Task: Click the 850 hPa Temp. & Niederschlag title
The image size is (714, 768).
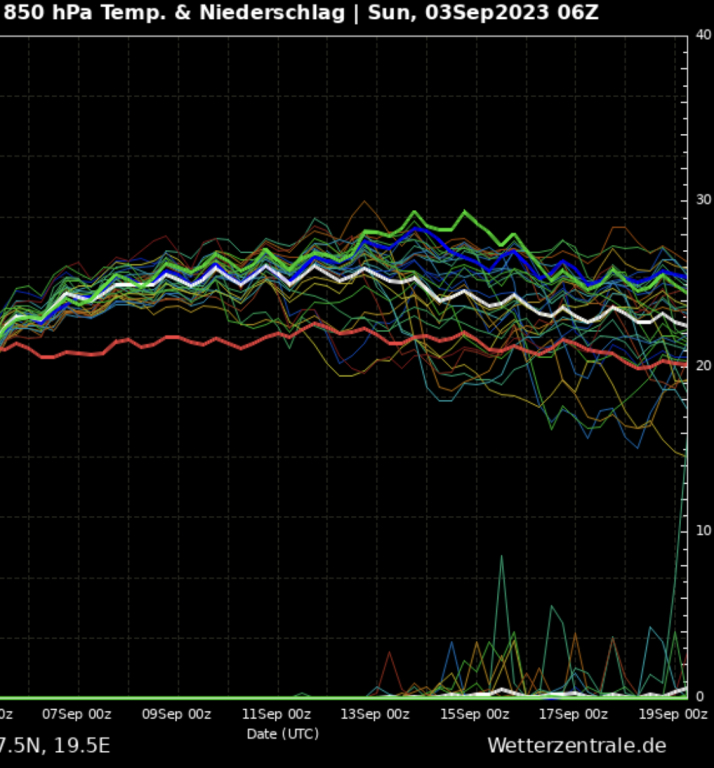Action: tap(174, 13)
